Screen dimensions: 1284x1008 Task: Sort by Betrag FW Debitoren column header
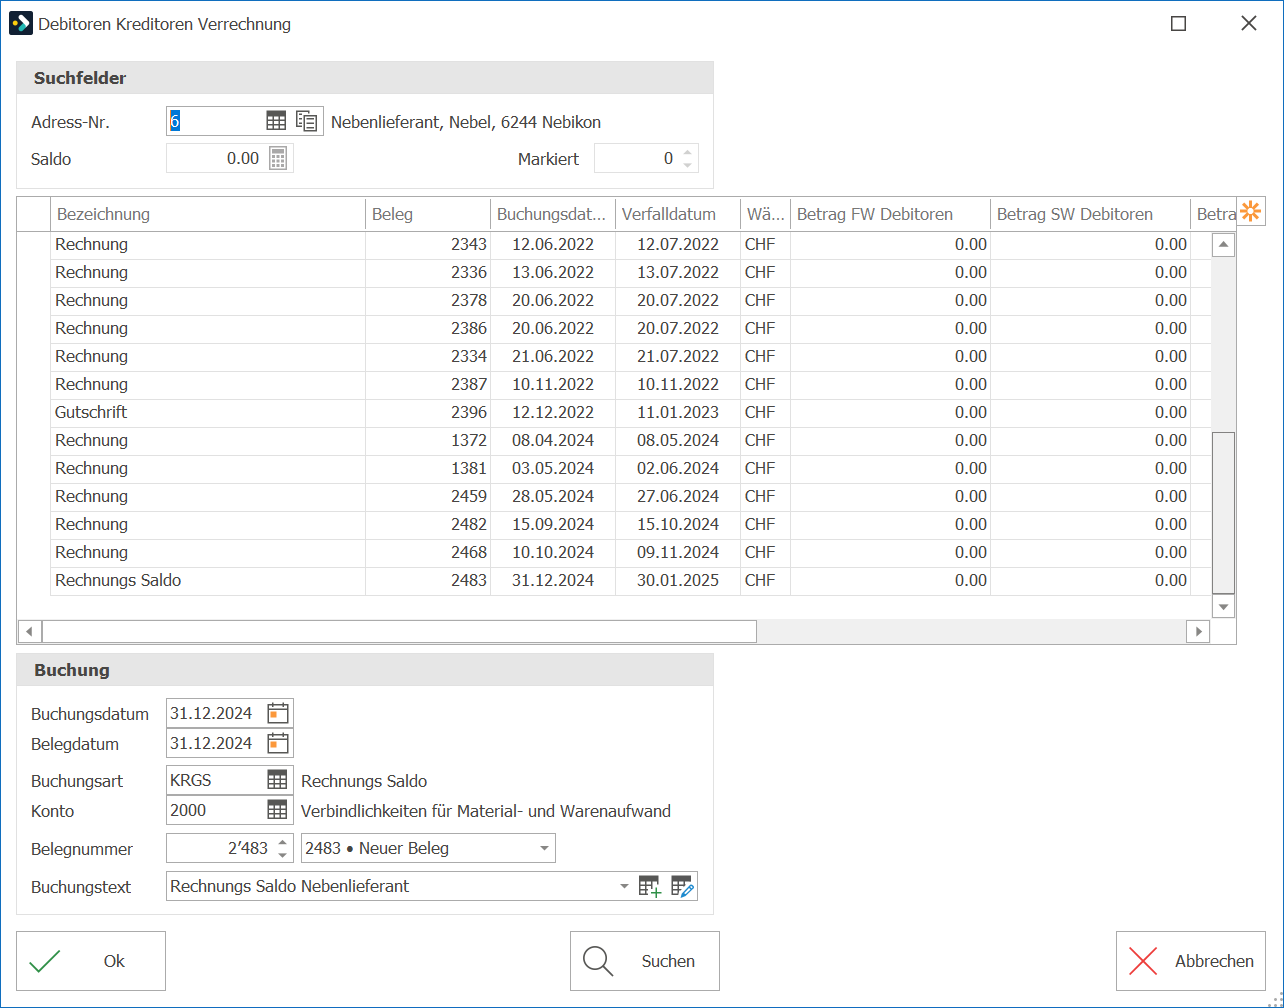coord(890,214)
